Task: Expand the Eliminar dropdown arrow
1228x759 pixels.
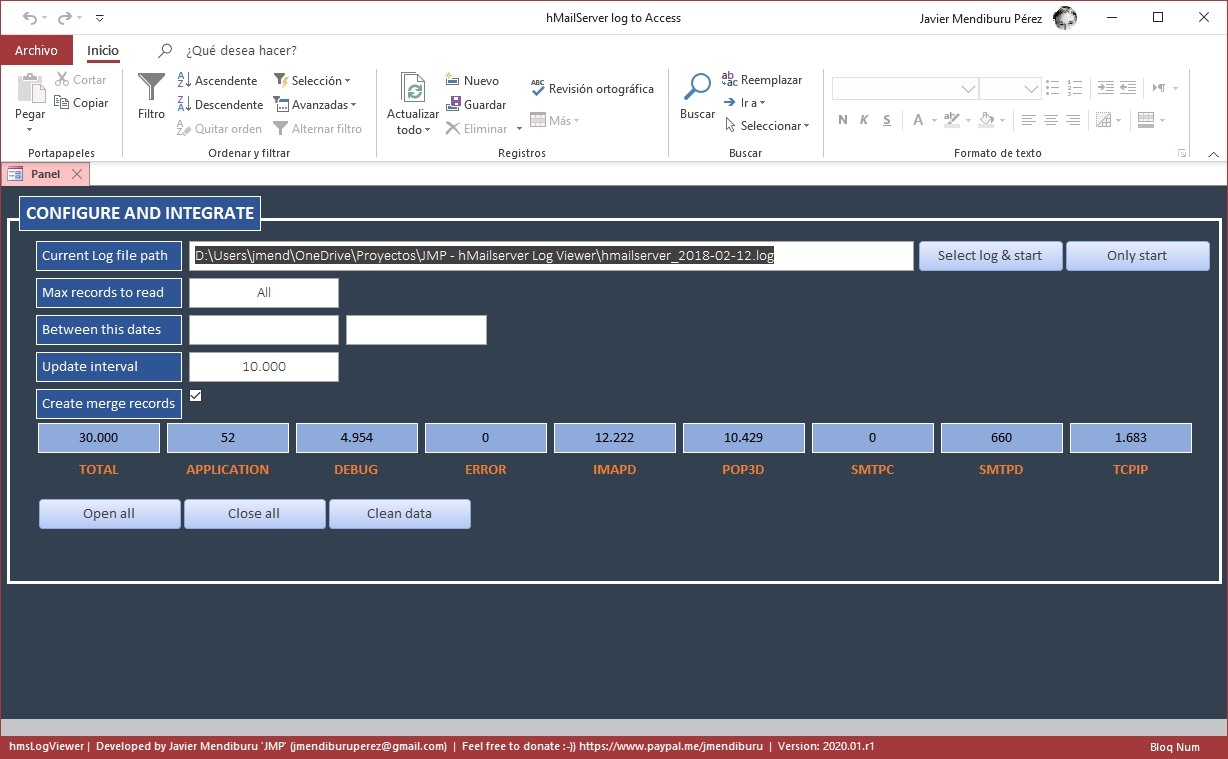Action: click(519, 129)
